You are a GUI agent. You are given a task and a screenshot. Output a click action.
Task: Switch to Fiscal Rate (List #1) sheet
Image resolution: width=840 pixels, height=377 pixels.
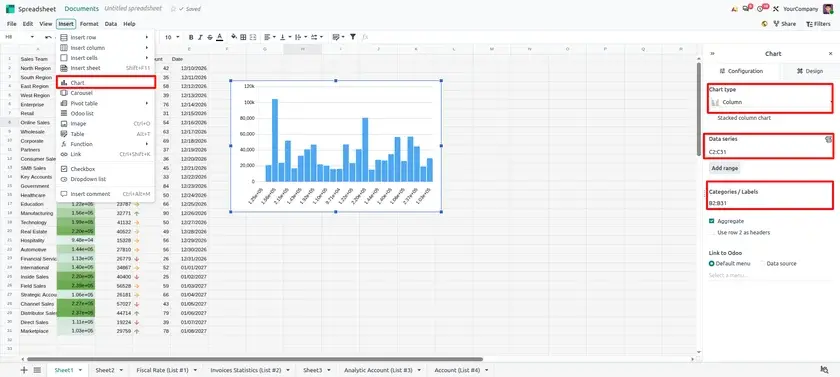[x=162, y=370]
